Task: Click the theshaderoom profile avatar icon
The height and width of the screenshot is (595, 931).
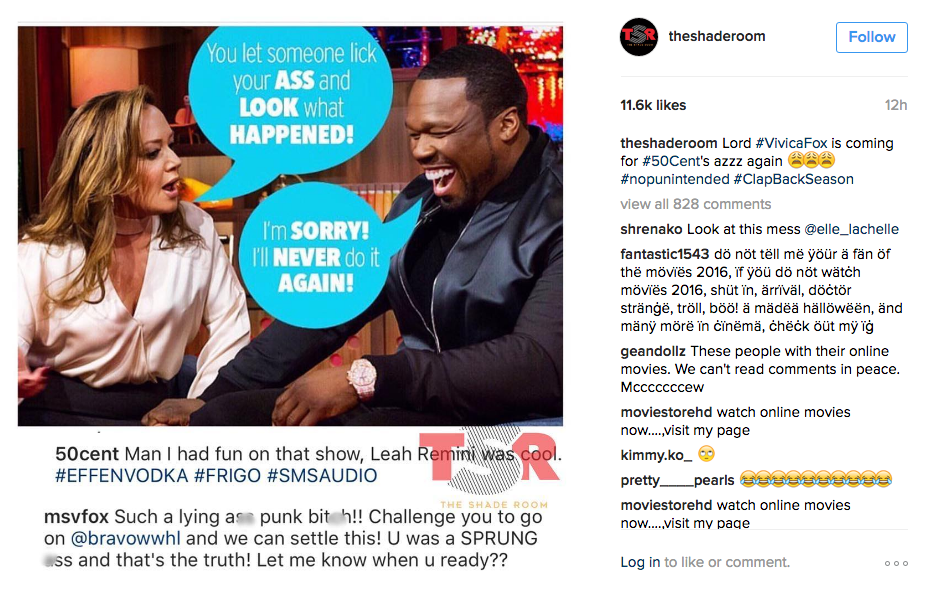Action: click(639, 37)
